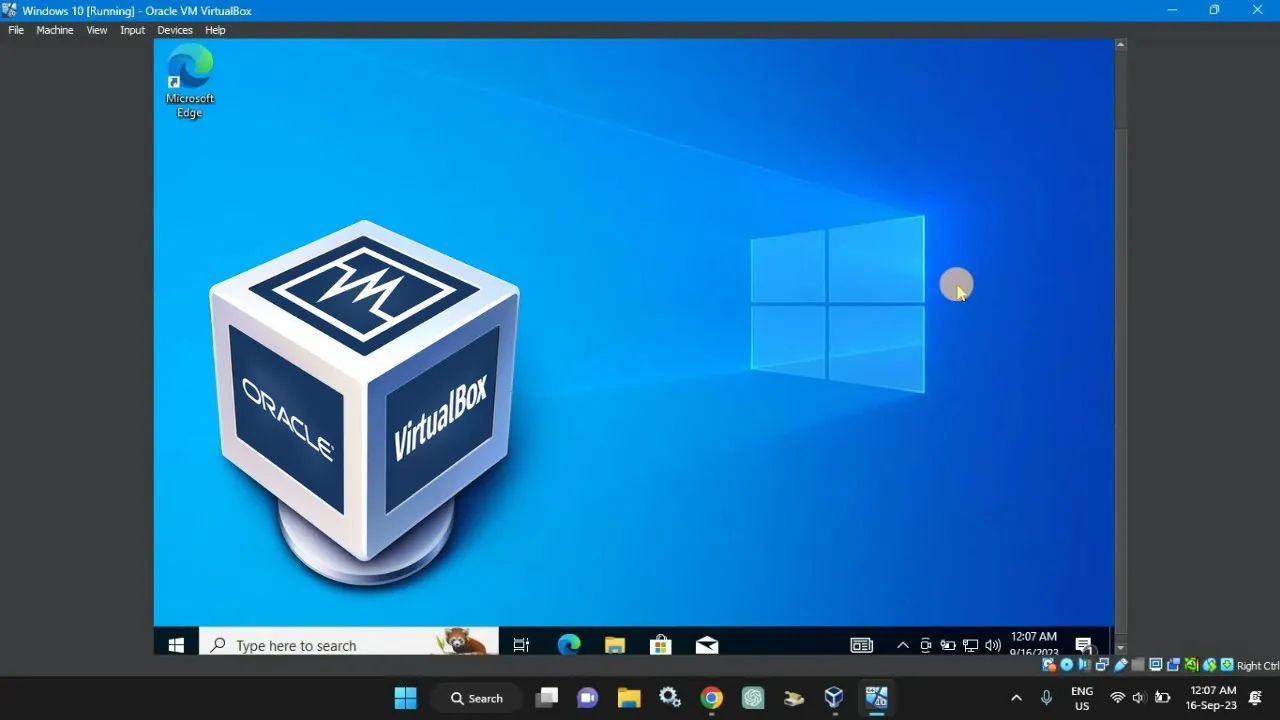Open the Devices menu
Image resolution: width=1280 pixels, height=720 pixels.
[175, 30]
